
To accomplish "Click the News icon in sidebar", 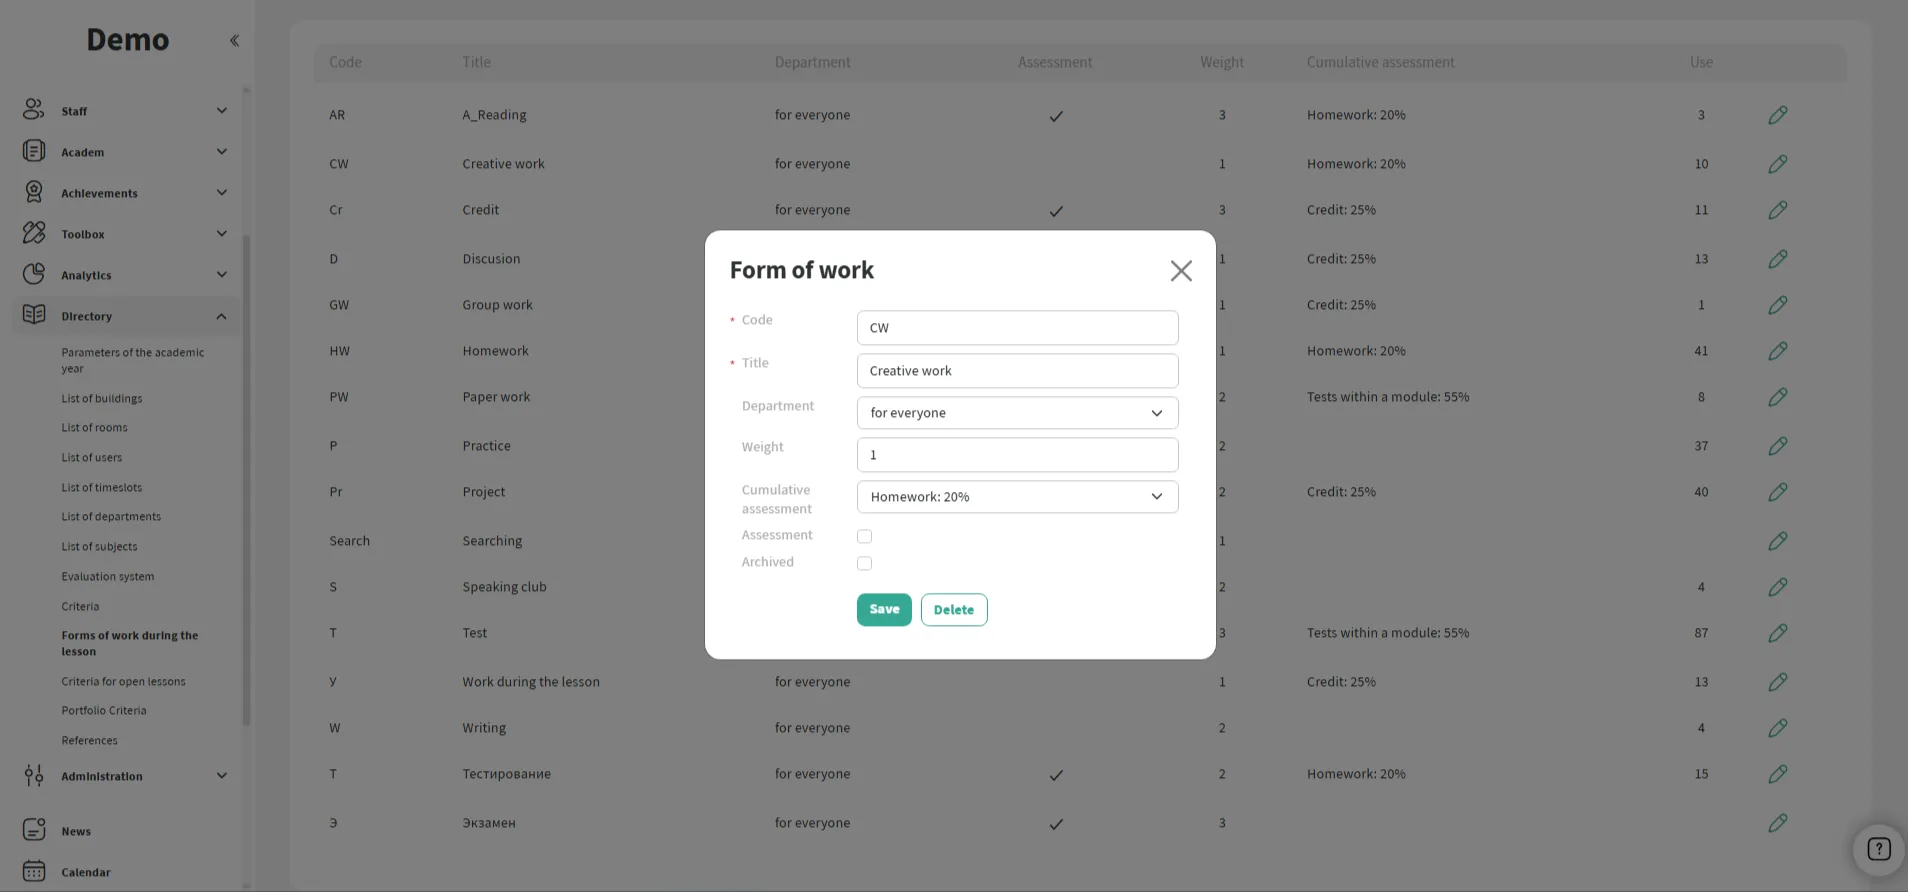I will pos(33,830).
